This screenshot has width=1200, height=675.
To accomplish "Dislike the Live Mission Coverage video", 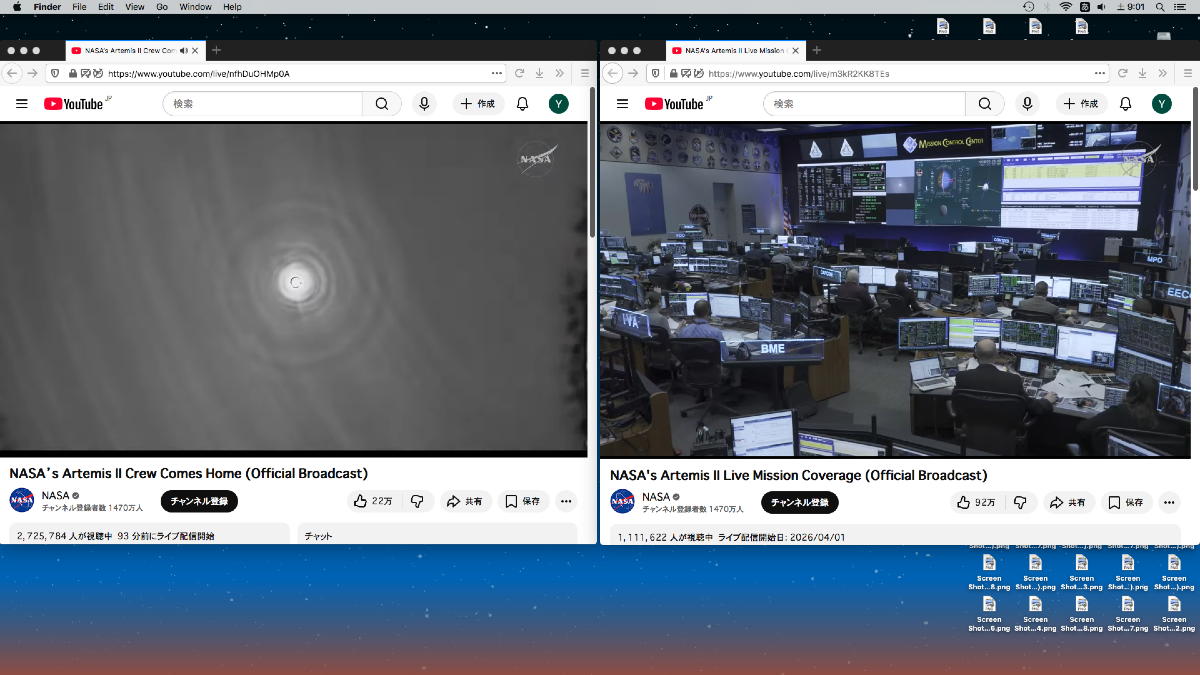I will pyautogui.click(x=1020, y=502).
